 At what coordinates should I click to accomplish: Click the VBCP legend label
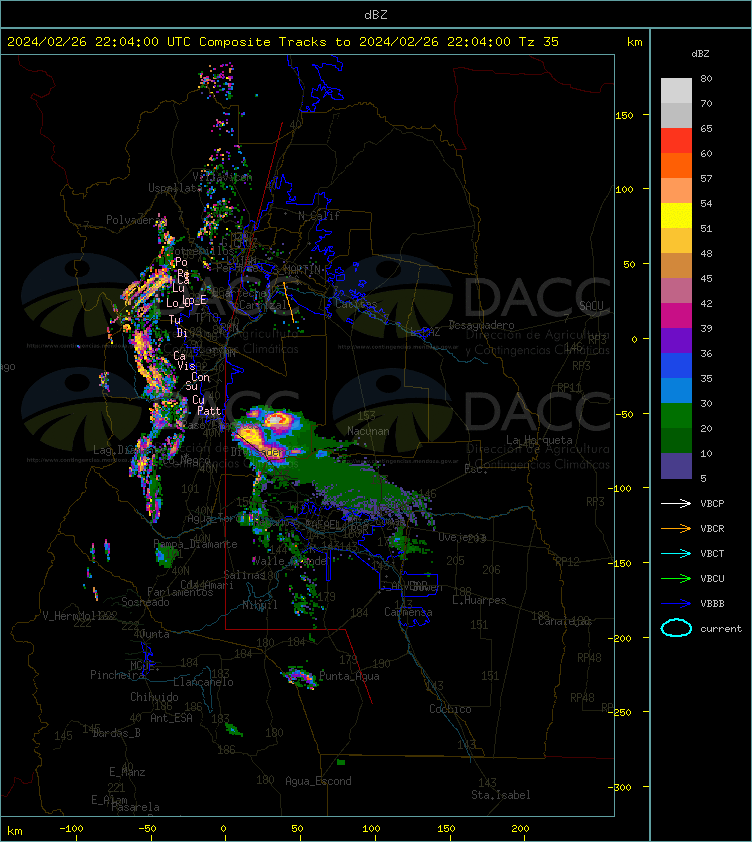[712, 504]
